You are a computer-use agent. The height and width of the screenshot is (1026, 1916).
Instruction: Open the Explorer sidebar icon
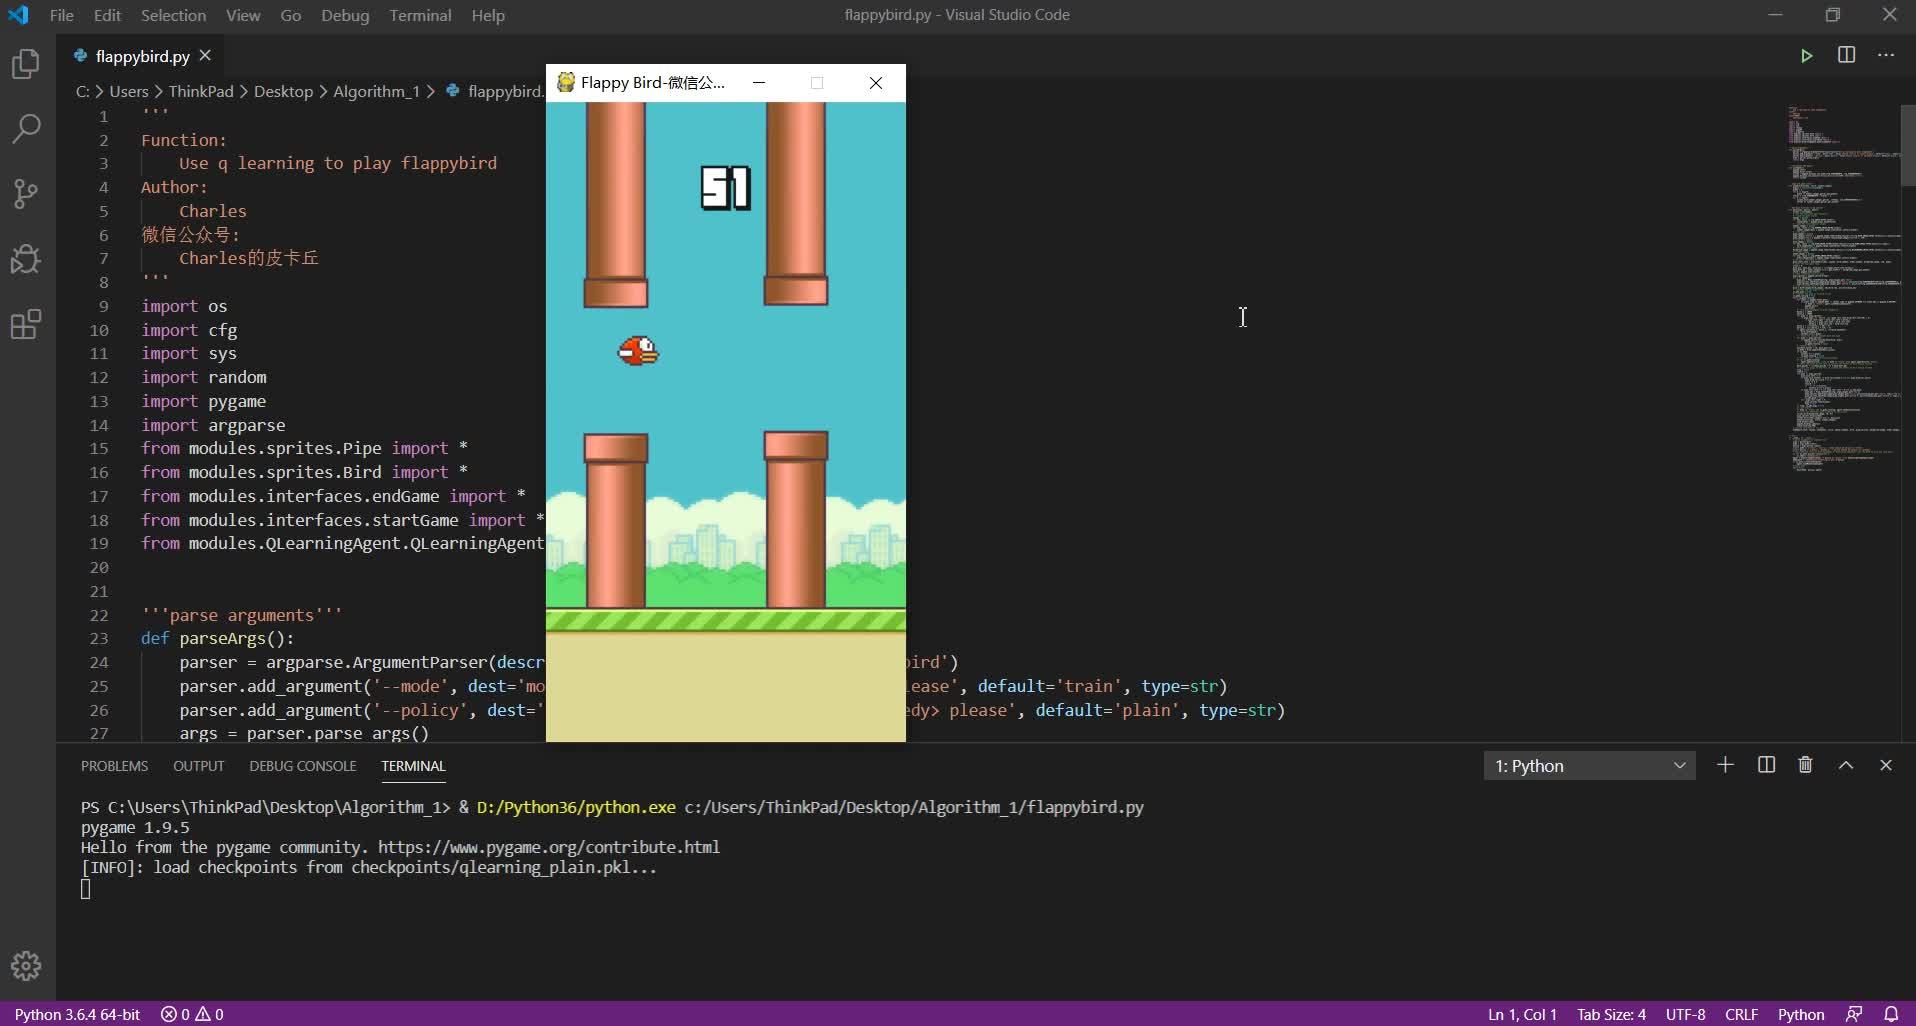pos(25,64)
